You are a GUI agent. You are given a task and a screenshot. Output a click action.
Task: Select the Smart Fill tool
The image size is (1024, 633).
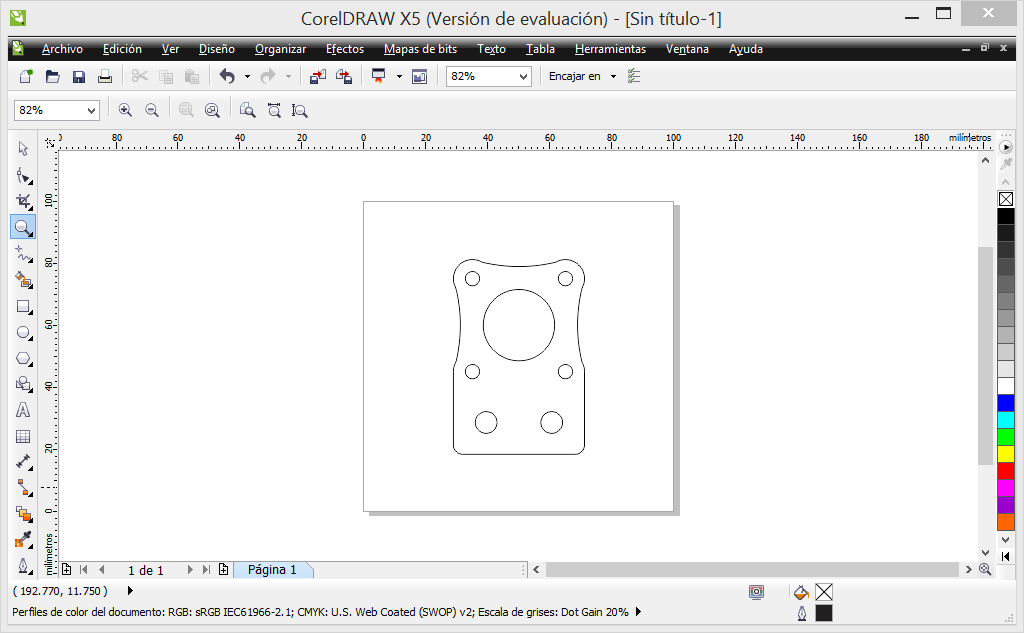(23, 280)
